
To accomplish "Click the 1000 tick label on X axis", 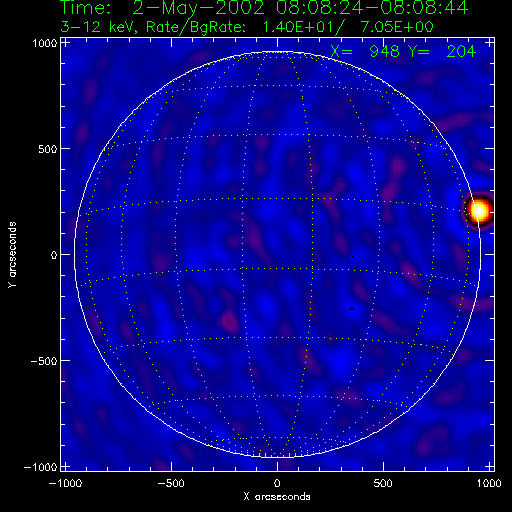I will click(x=489, y=483).
